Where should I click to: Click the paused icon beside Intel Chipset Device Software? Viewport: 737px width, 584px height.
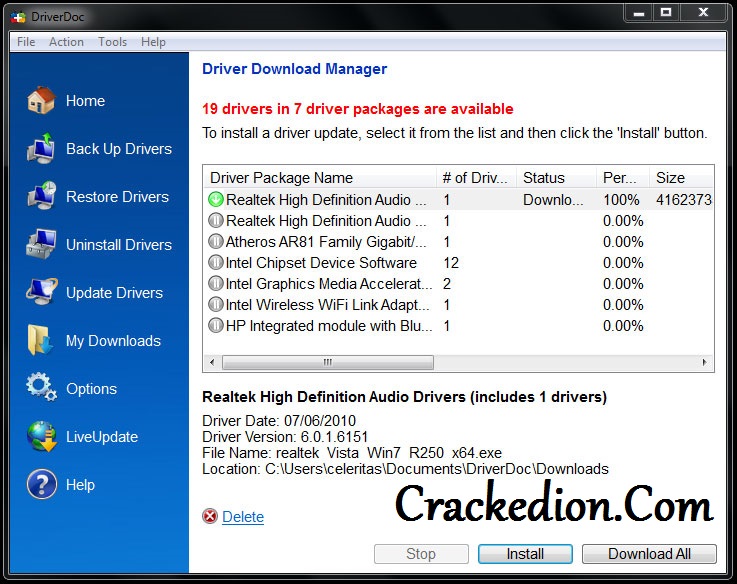(x=215, y=262)
